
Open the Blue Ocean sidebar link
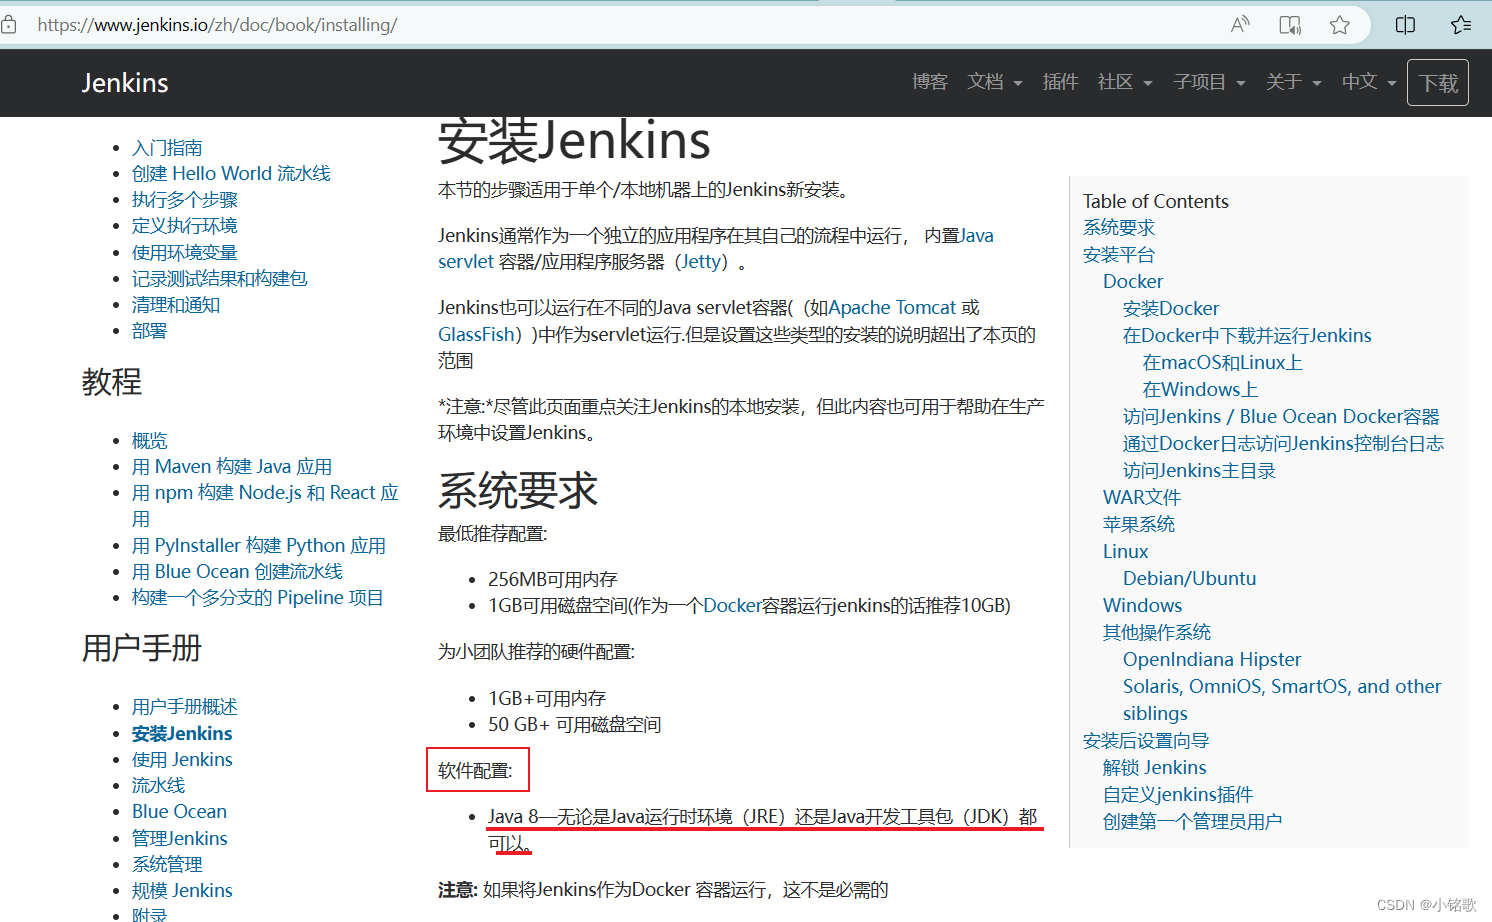point(180,812)
